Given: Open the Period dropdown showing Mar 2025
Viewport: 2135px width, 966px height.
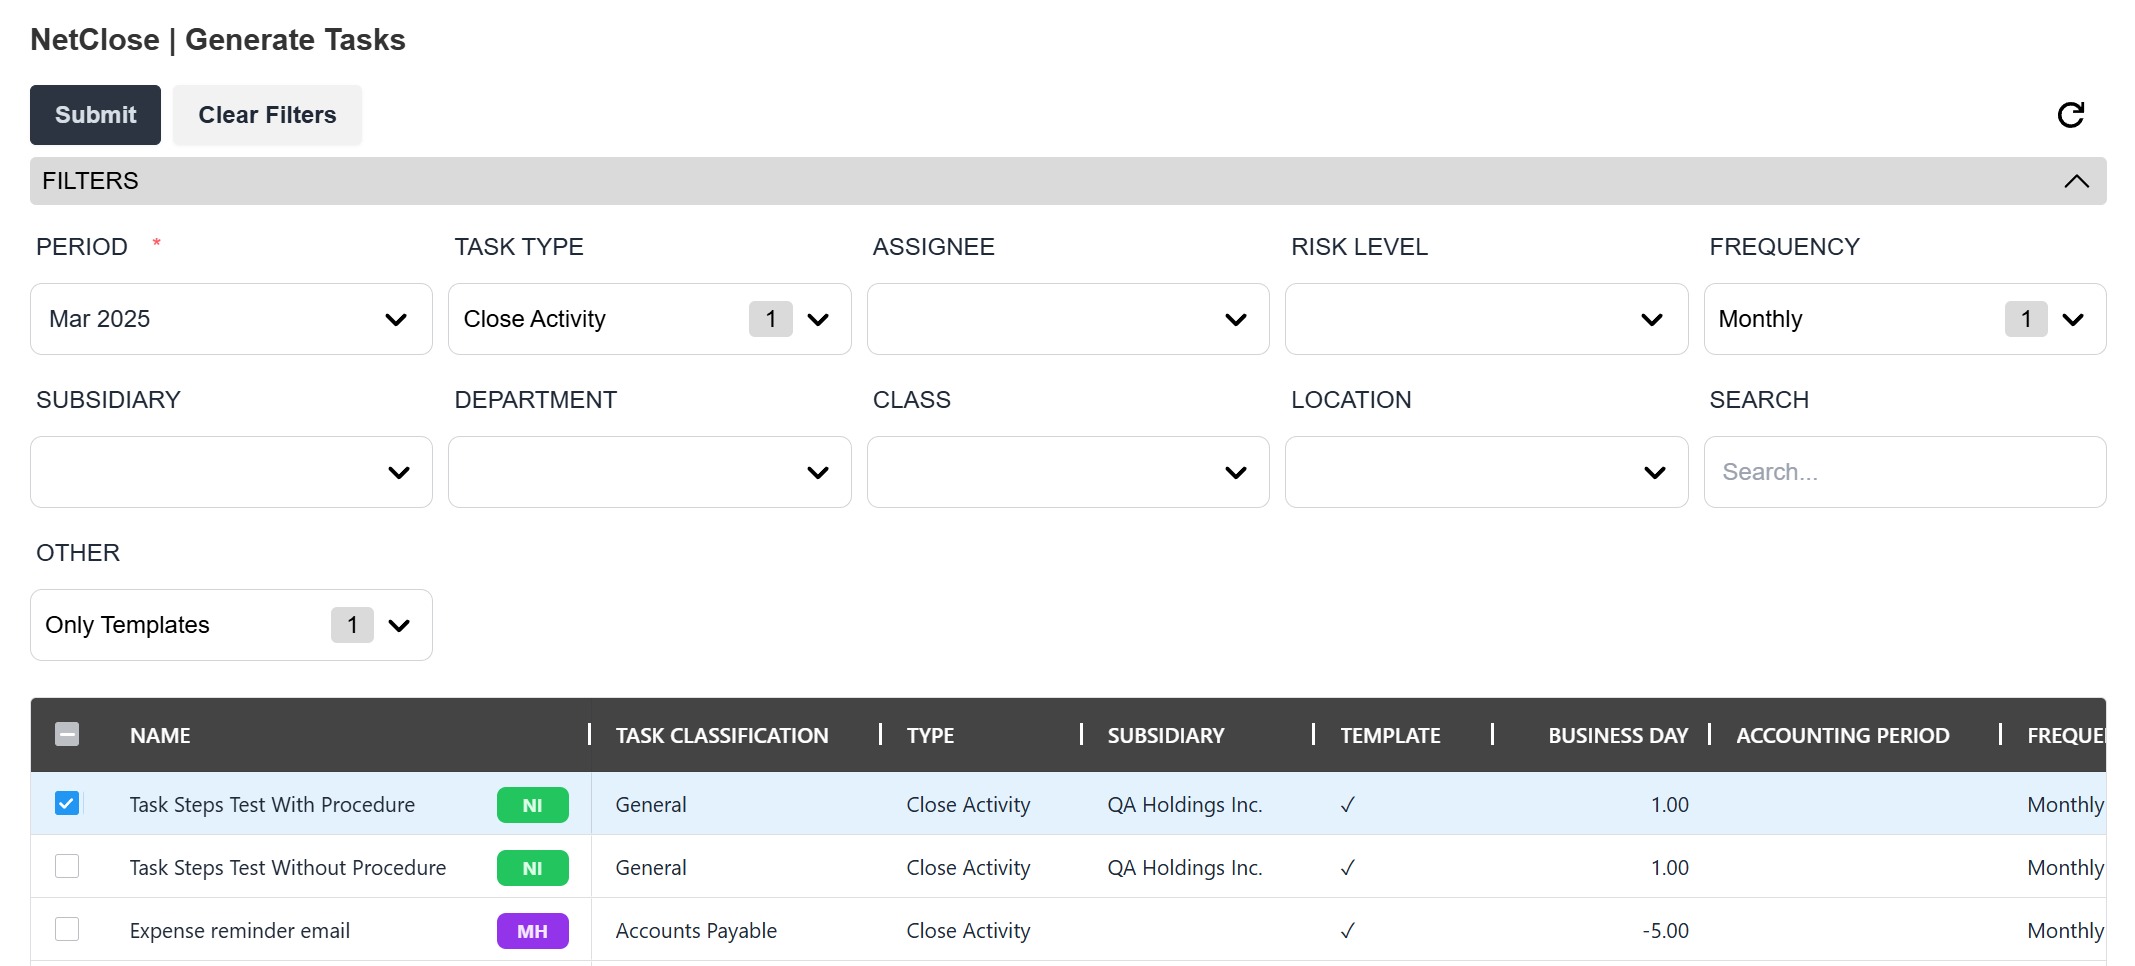Looking at the screenshot, I should pyautogui.click(x=231, y=319).
